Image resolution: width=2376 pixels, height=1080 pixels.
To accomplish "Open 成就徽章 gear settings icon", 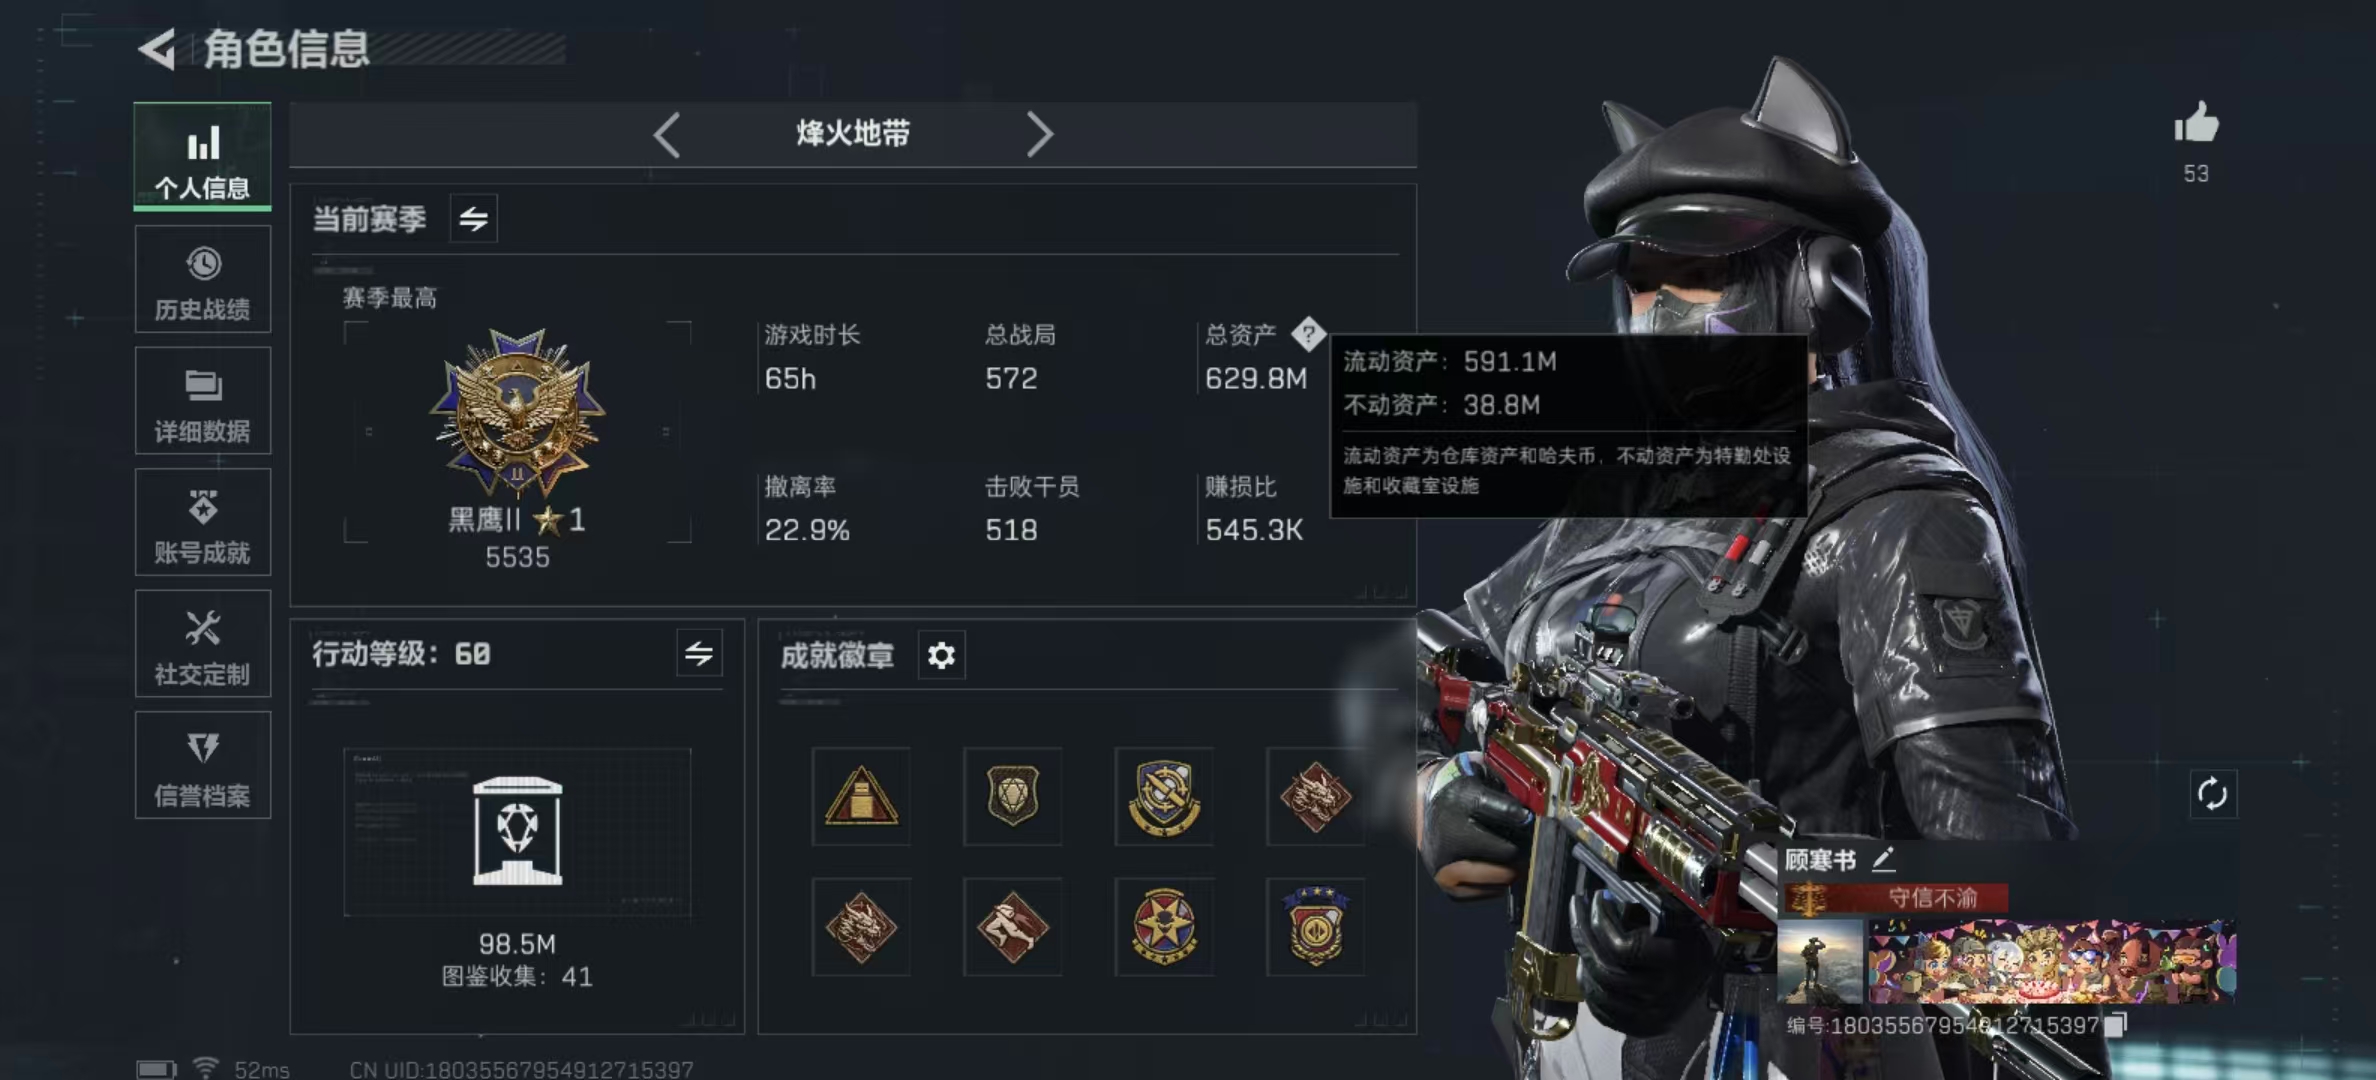I will 941,655.
